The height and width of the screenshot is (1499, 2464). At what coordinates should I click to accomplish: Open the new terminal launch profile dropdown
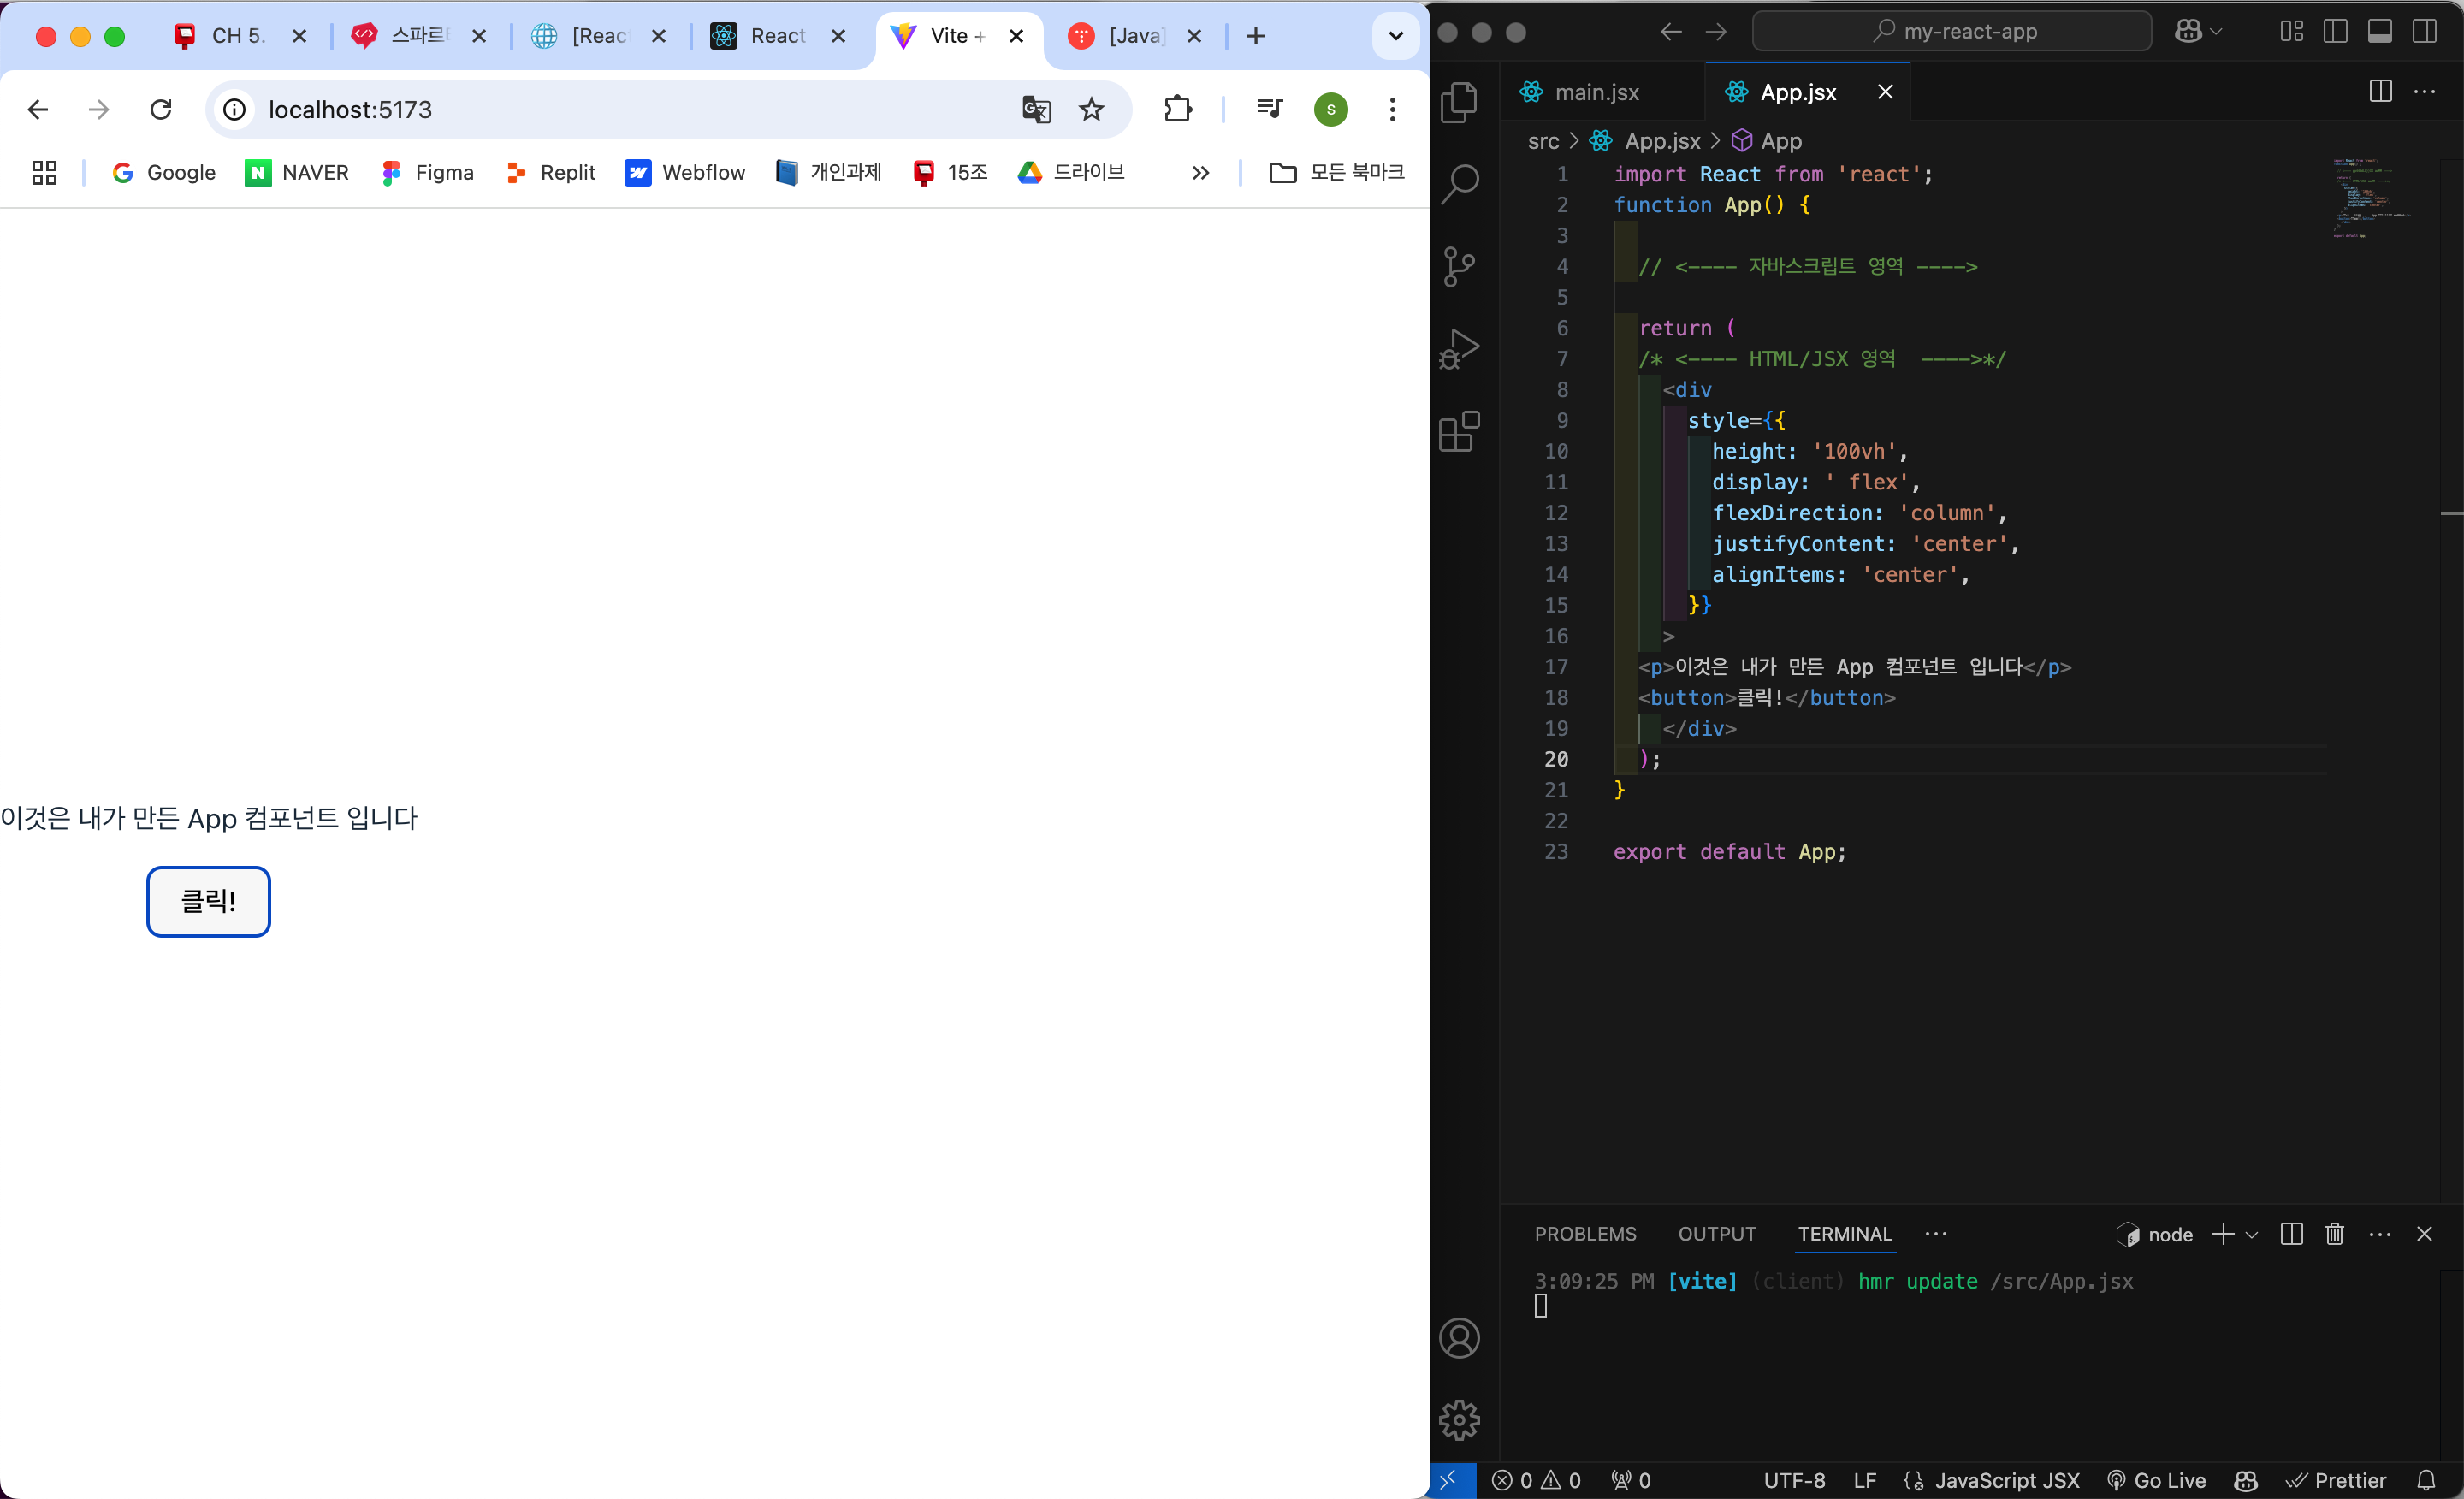click(x=2252, y=1235)
